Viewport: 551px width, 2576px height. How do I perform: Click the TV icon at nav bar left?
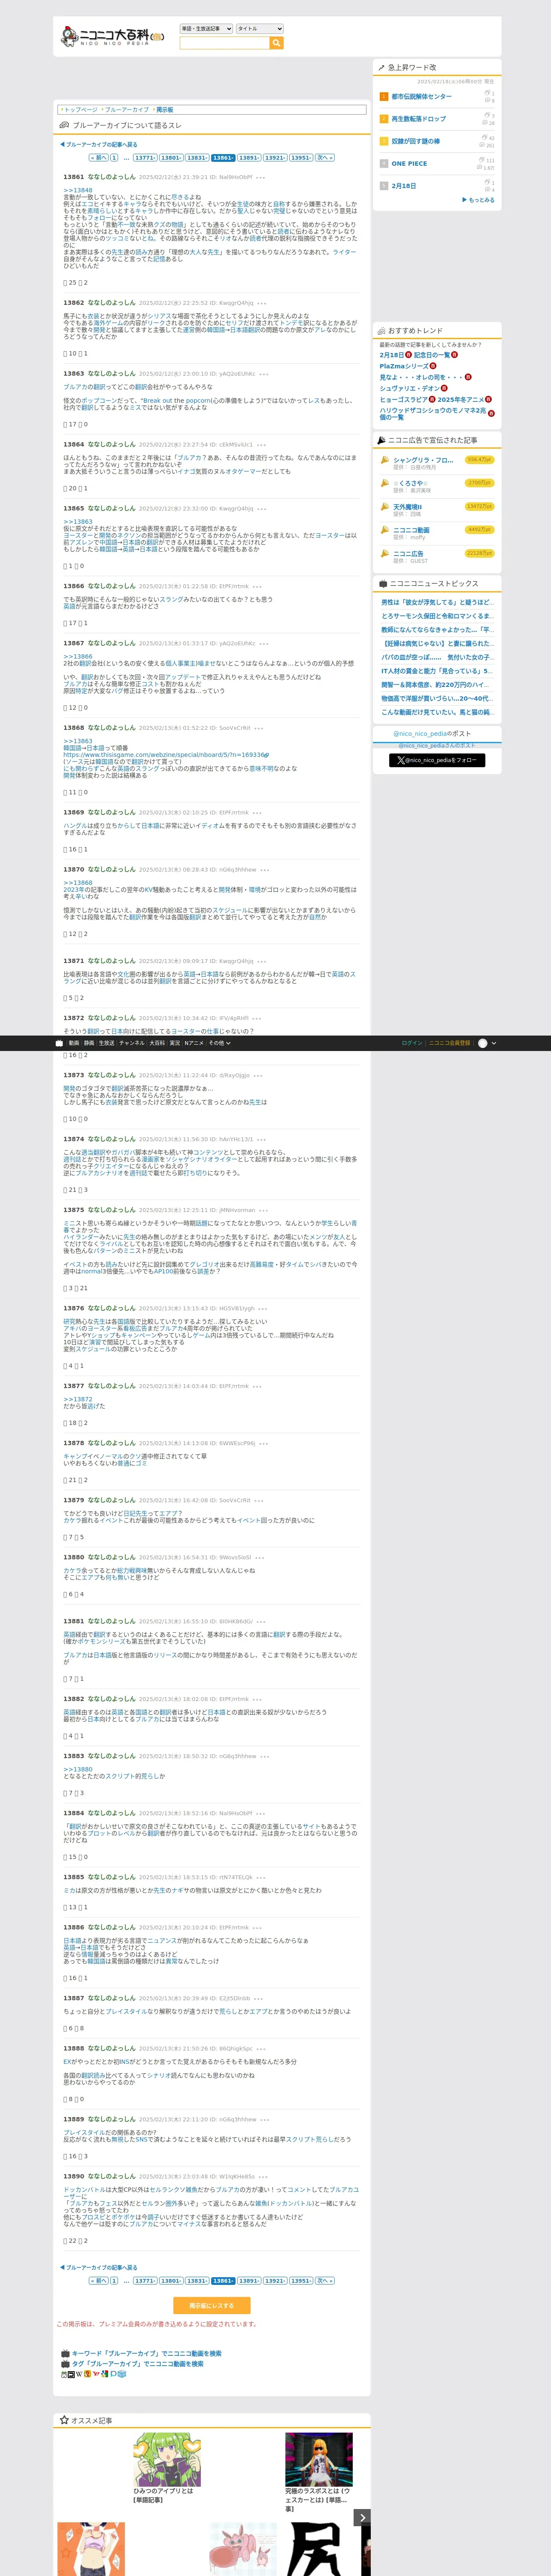click(x=59, y=1043)
